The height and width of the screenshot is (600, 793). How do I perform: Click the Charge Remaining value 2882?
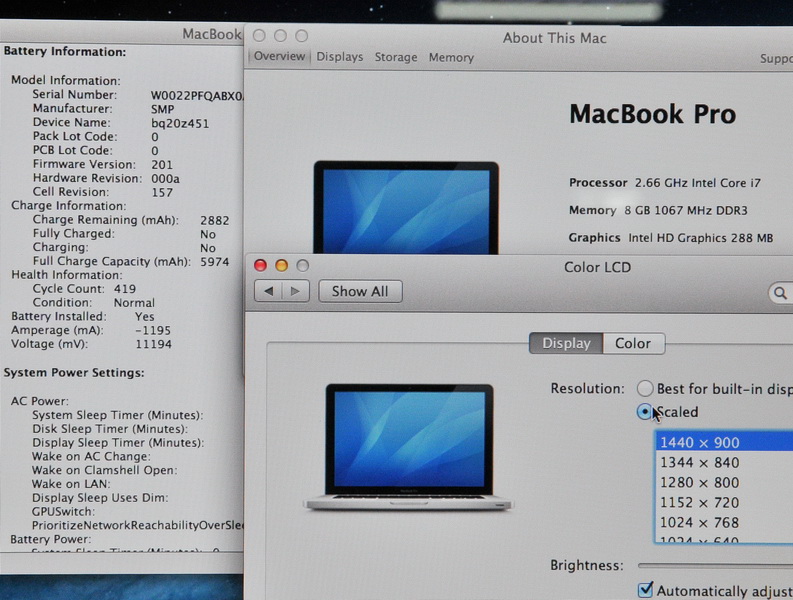tap(214, 221)
